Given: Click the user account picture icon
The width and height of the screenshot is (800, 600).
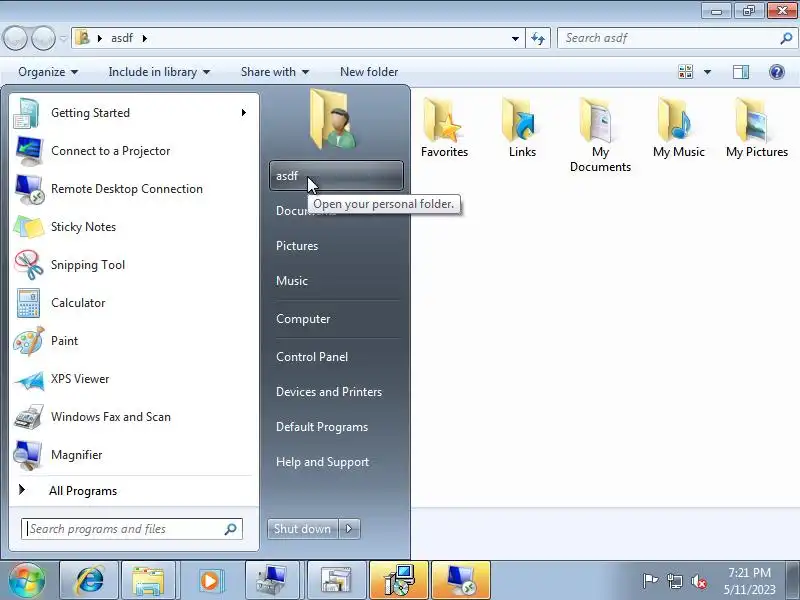Looking at the screenshot, I should (334, 119).
